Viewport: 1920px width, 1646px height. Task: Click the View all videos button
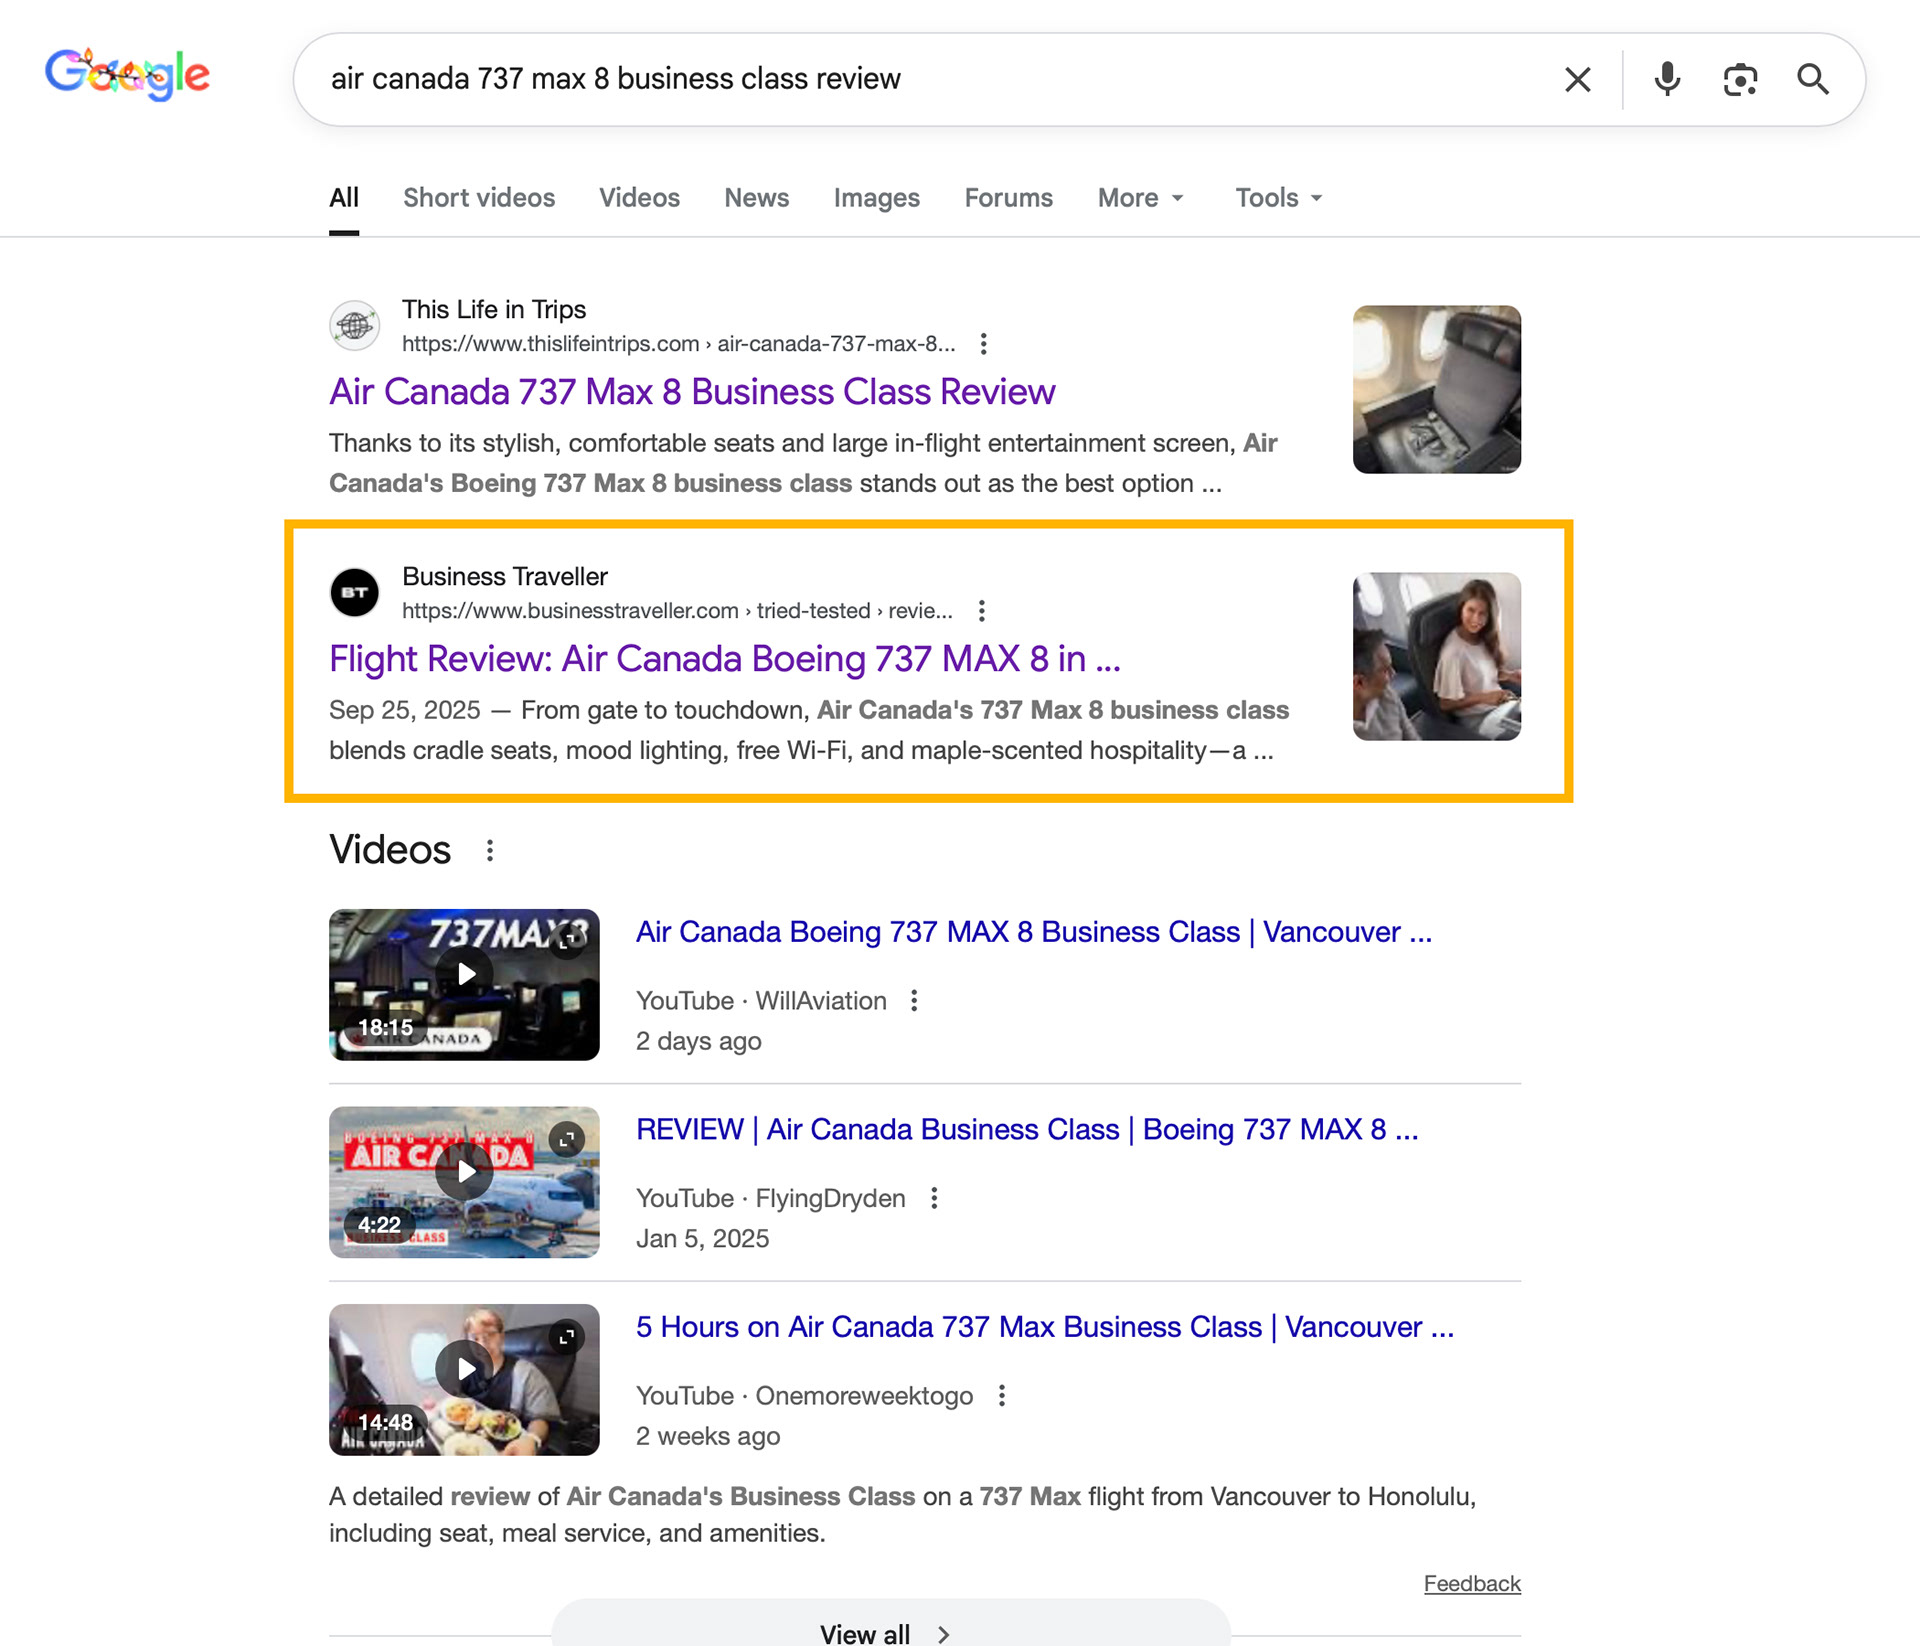(x=886, y=1632)
